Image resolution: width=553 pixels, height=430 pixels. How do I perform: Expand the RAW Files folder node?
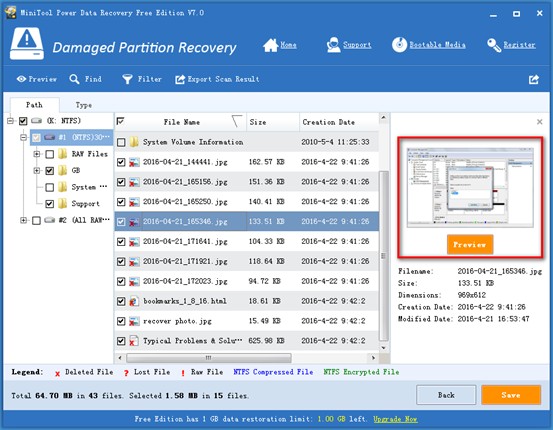tap(37, 154)
